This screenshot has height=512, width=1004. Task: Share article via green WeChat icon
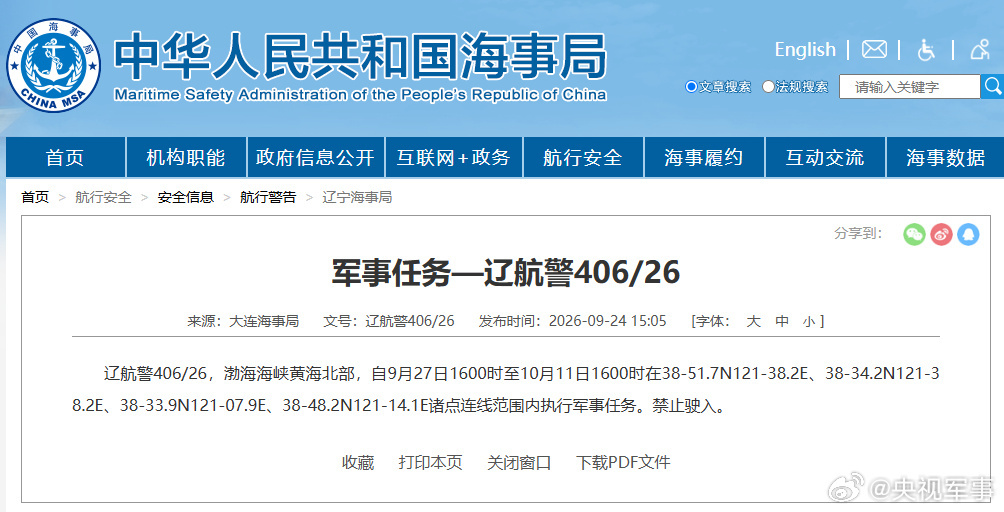point(914,234)
